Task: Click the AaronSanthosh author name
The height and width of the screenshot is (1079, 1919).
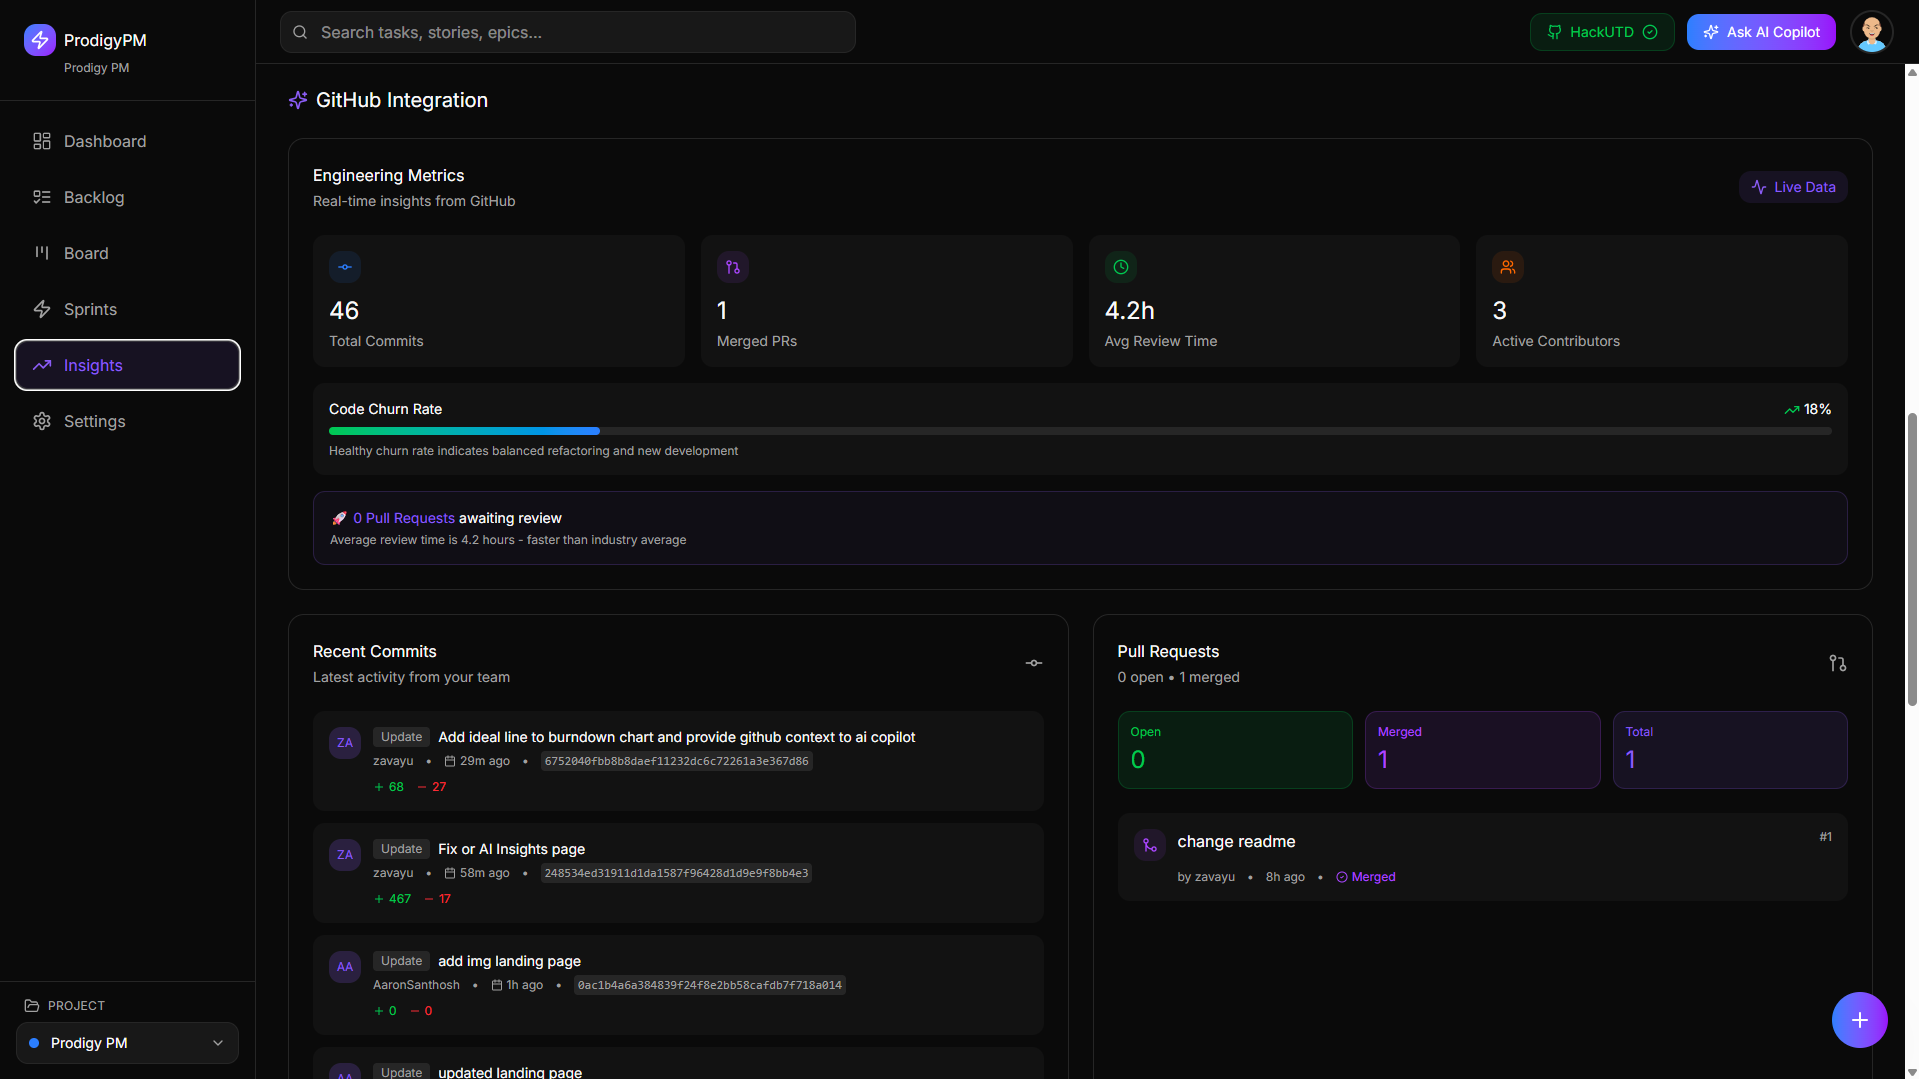Action: pyautogui.click(x=416, y=985)
